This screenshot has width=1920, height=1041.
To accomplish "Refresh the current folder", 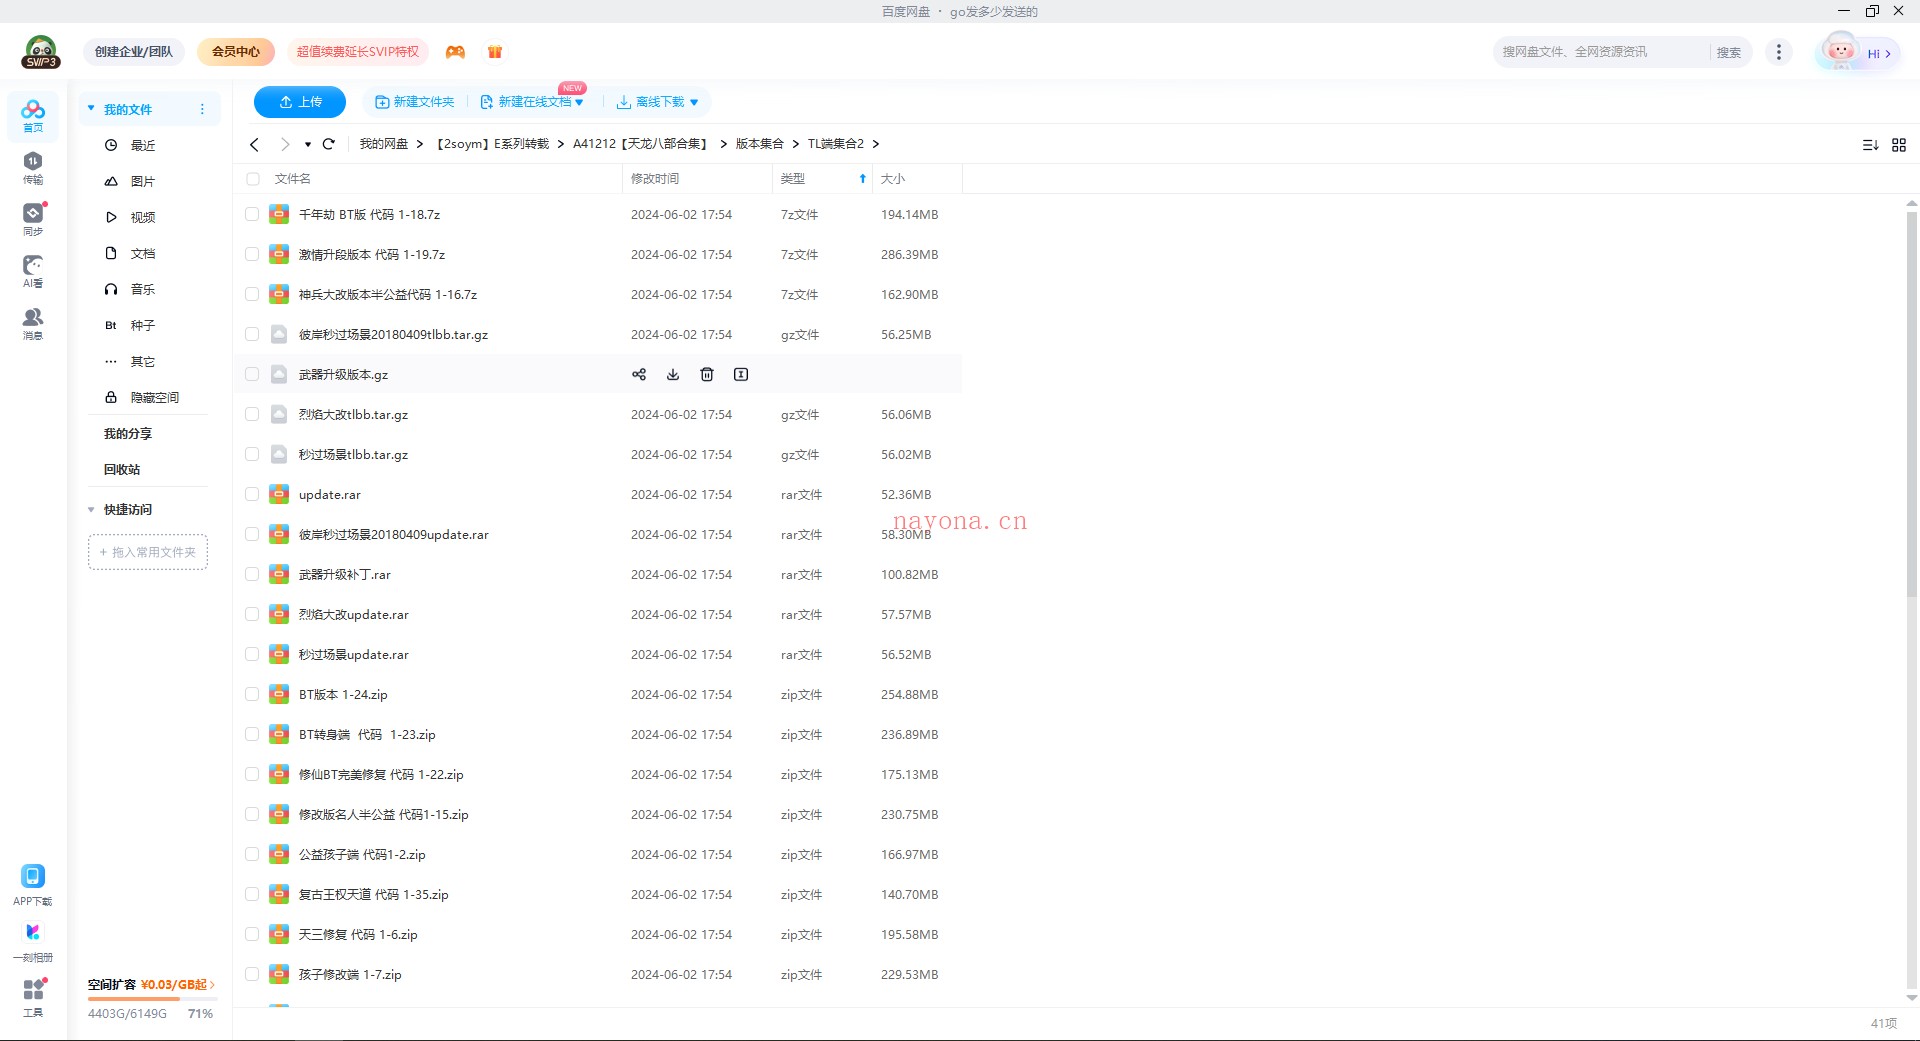I will [x=328, y=144].
